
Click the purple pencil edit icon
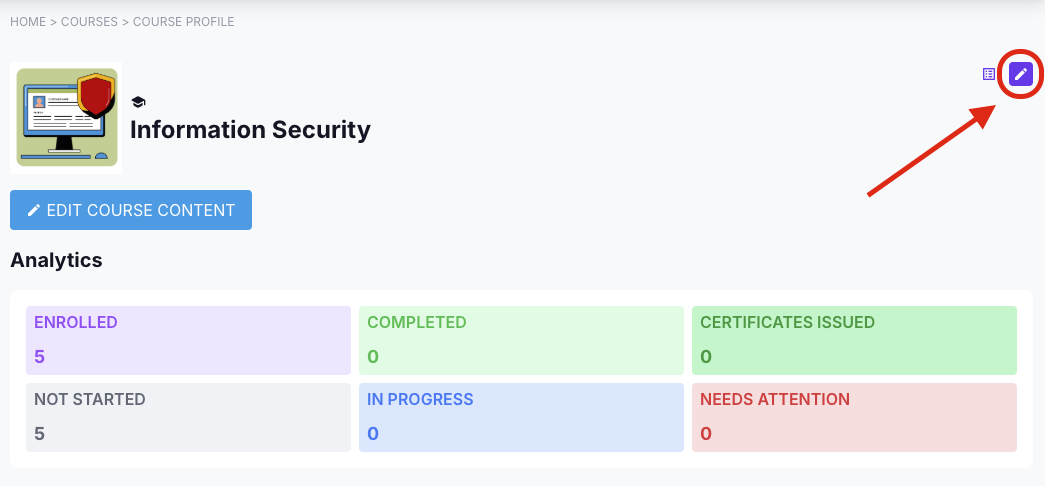1020,74
